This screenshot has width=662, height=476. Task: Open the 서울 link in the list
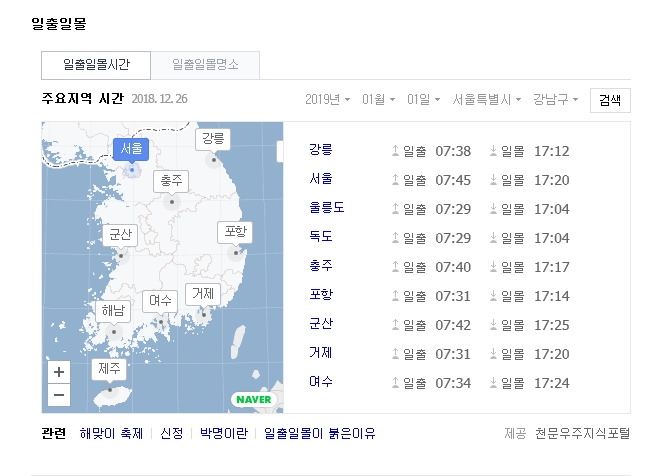(321, 179)
